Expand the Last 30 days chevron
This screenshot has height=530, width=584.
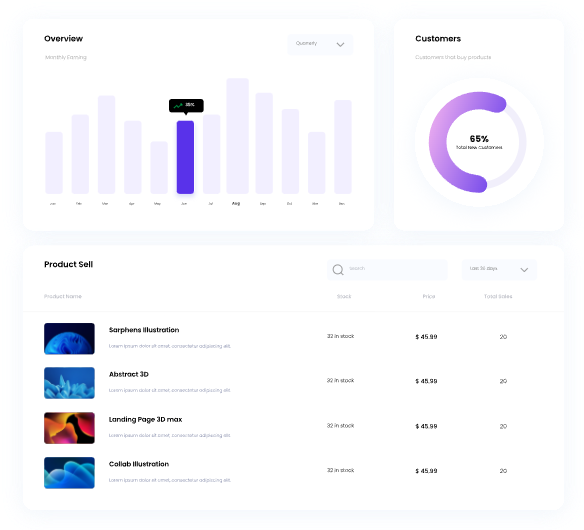click(524, 270)
